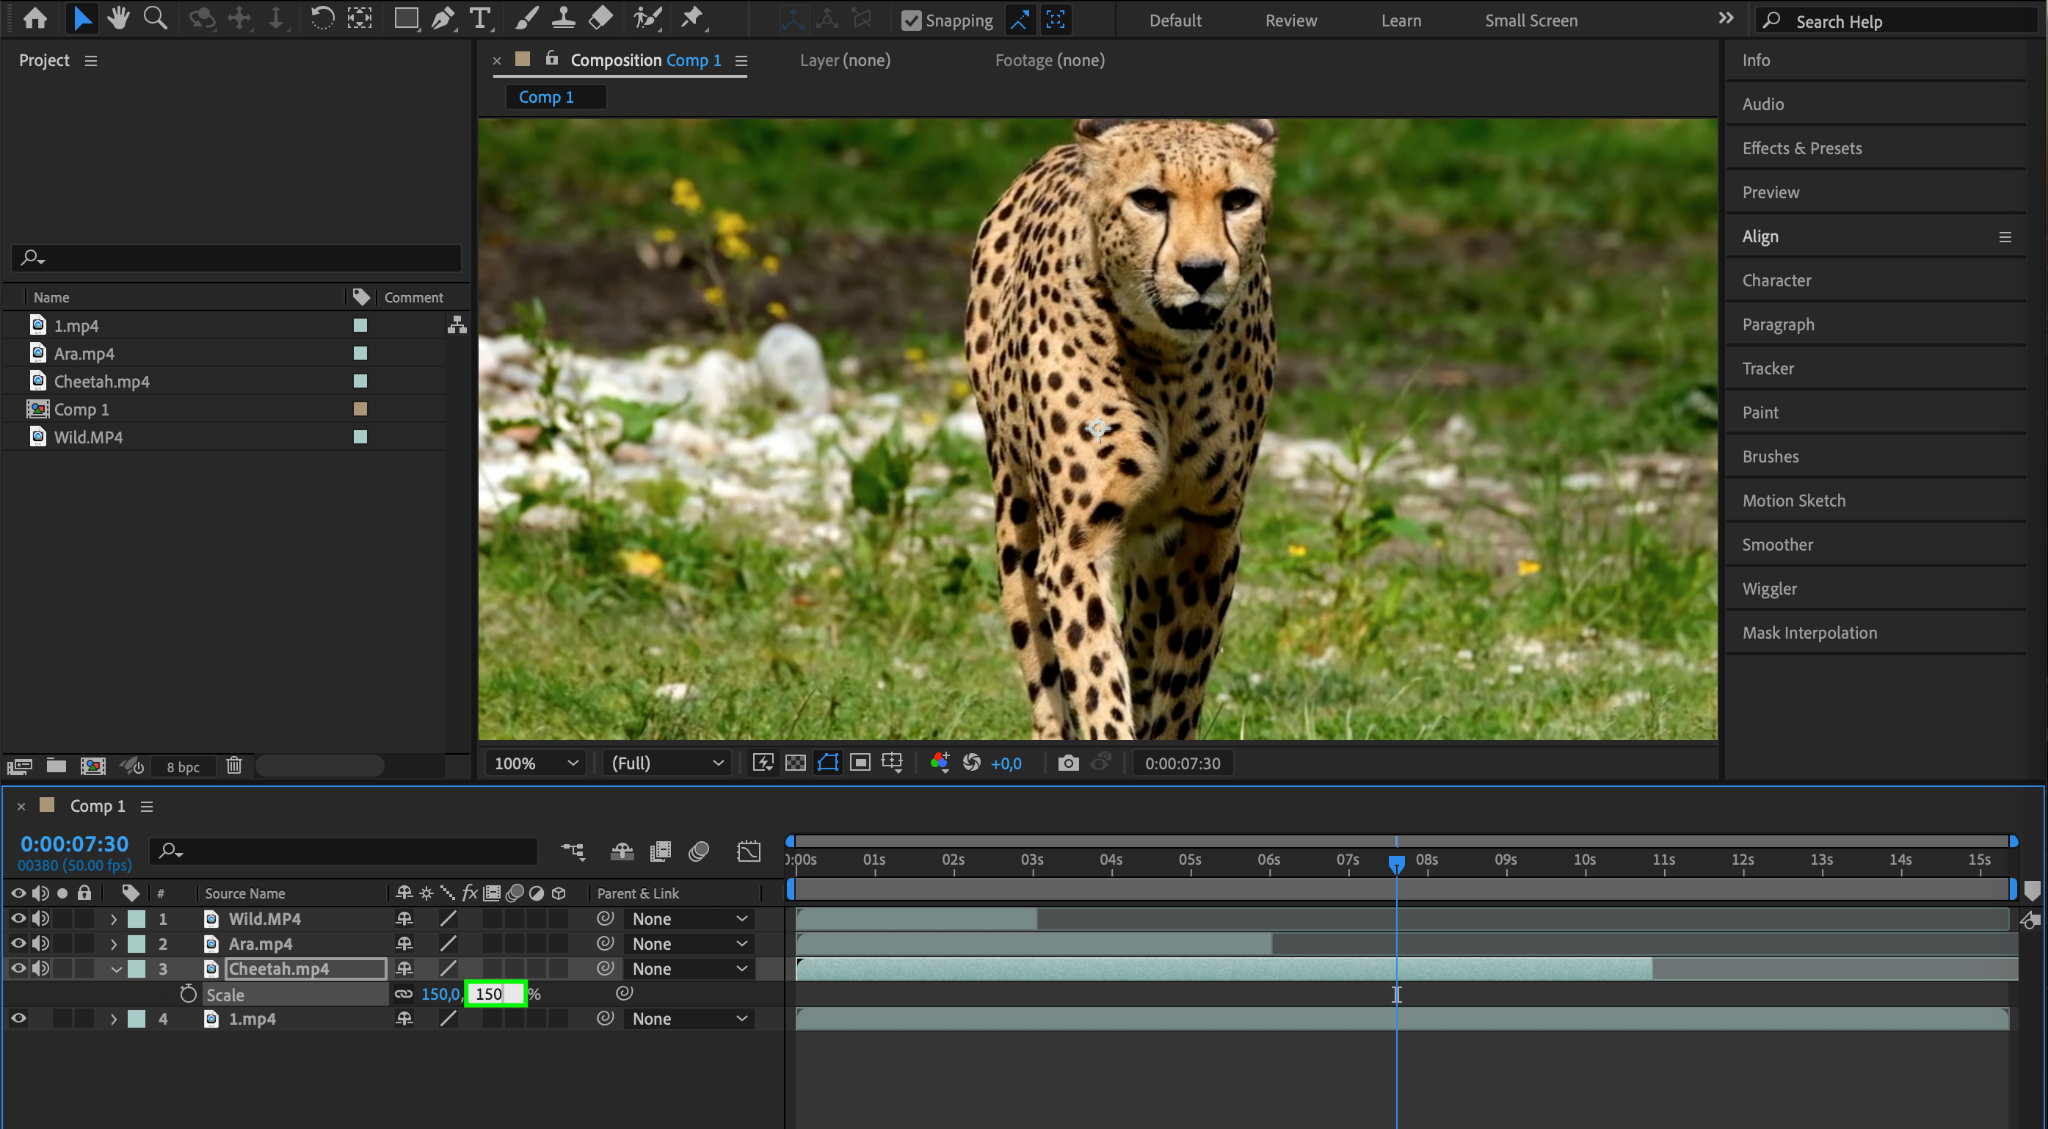The width and height of the screenshot is (2048, 1129).
Task: Click the snapshot camera icon
Action: pos(1068,763)
